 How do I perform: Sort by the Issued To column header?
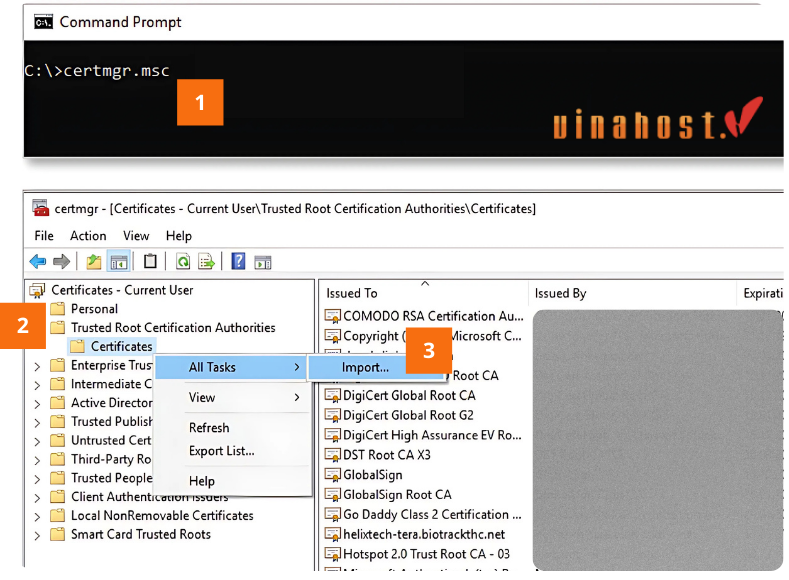point(352,293)
